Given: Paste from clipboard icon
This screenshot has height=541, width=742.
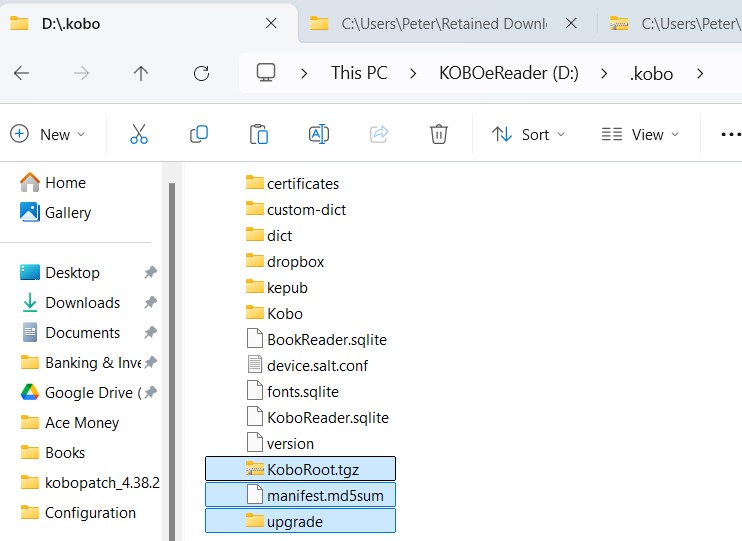Looking at the screenshot, I should click(259, 134).
